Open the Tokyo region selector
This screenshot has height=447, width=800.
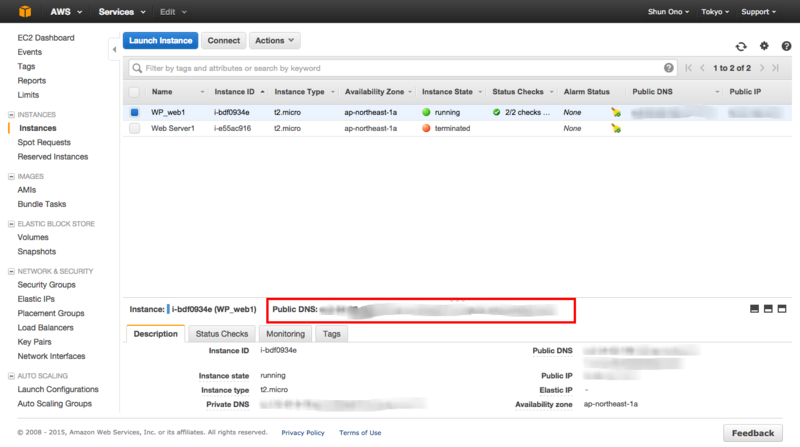click(715, 12)
